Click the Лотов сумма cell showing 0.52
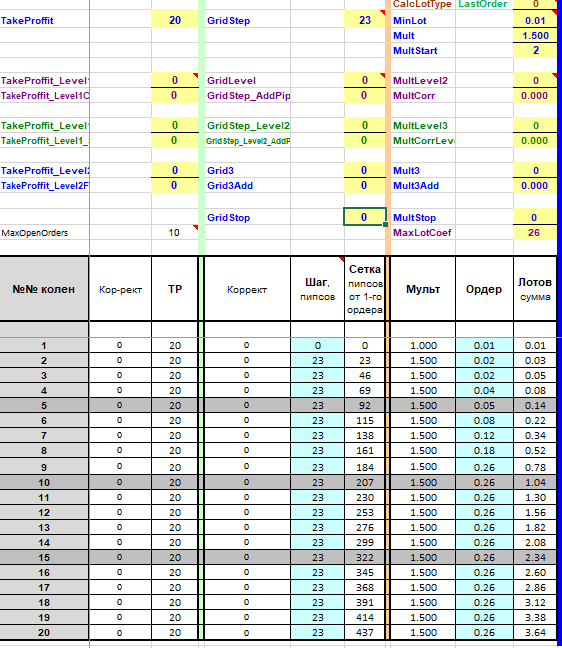Screen dimensions: 562x648 (x=535, y=450)
